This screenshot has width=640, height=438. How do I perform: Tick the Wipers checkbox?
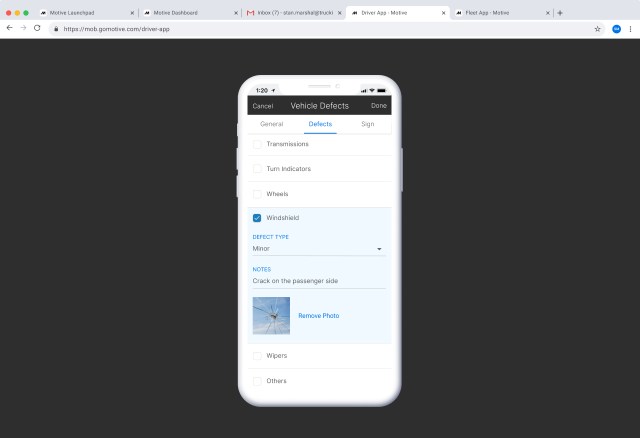(257, 356)
